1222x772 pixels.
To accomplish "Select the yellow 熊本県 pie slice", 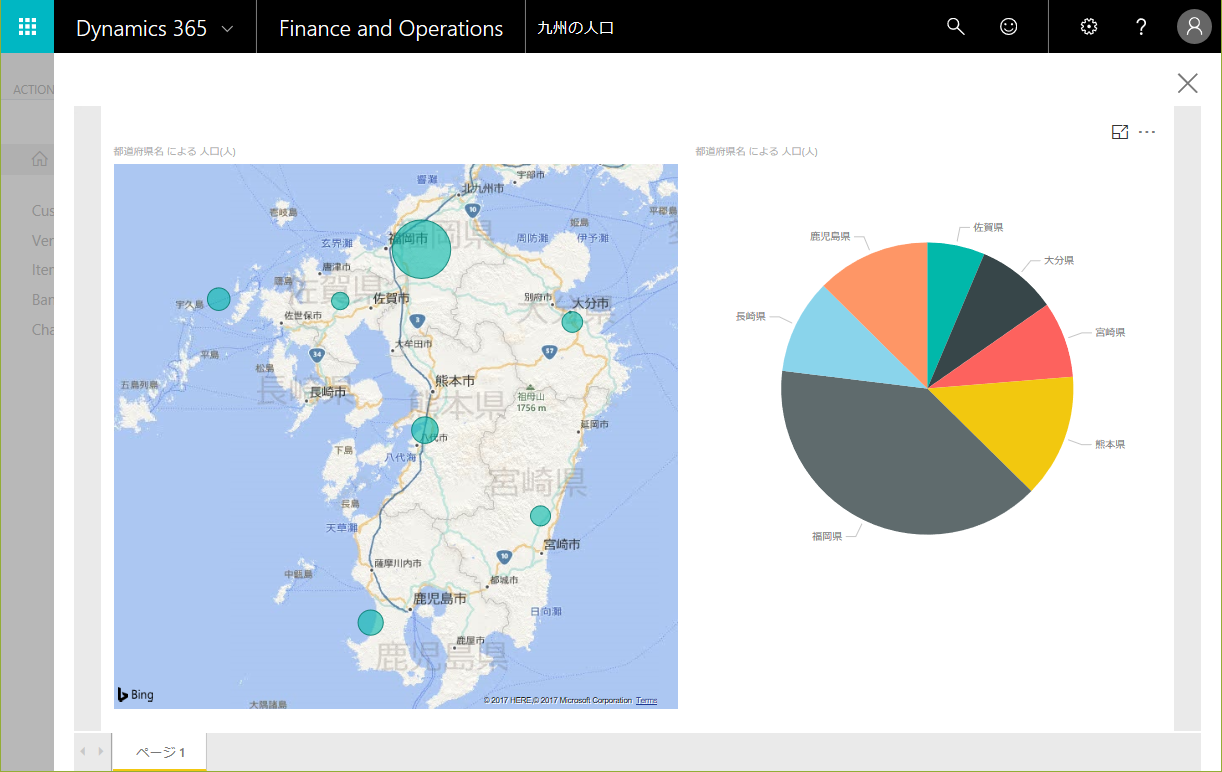I will 1020,425.
